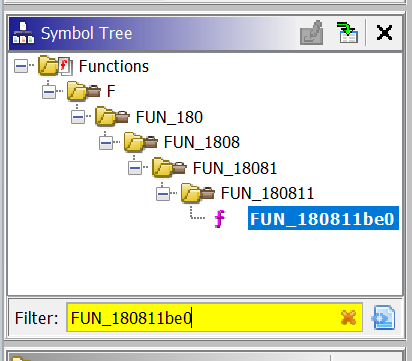This screenshot has height=361, width=412.
Task: Collapse the FUN_180 folder node
Action: coord(78,117)
